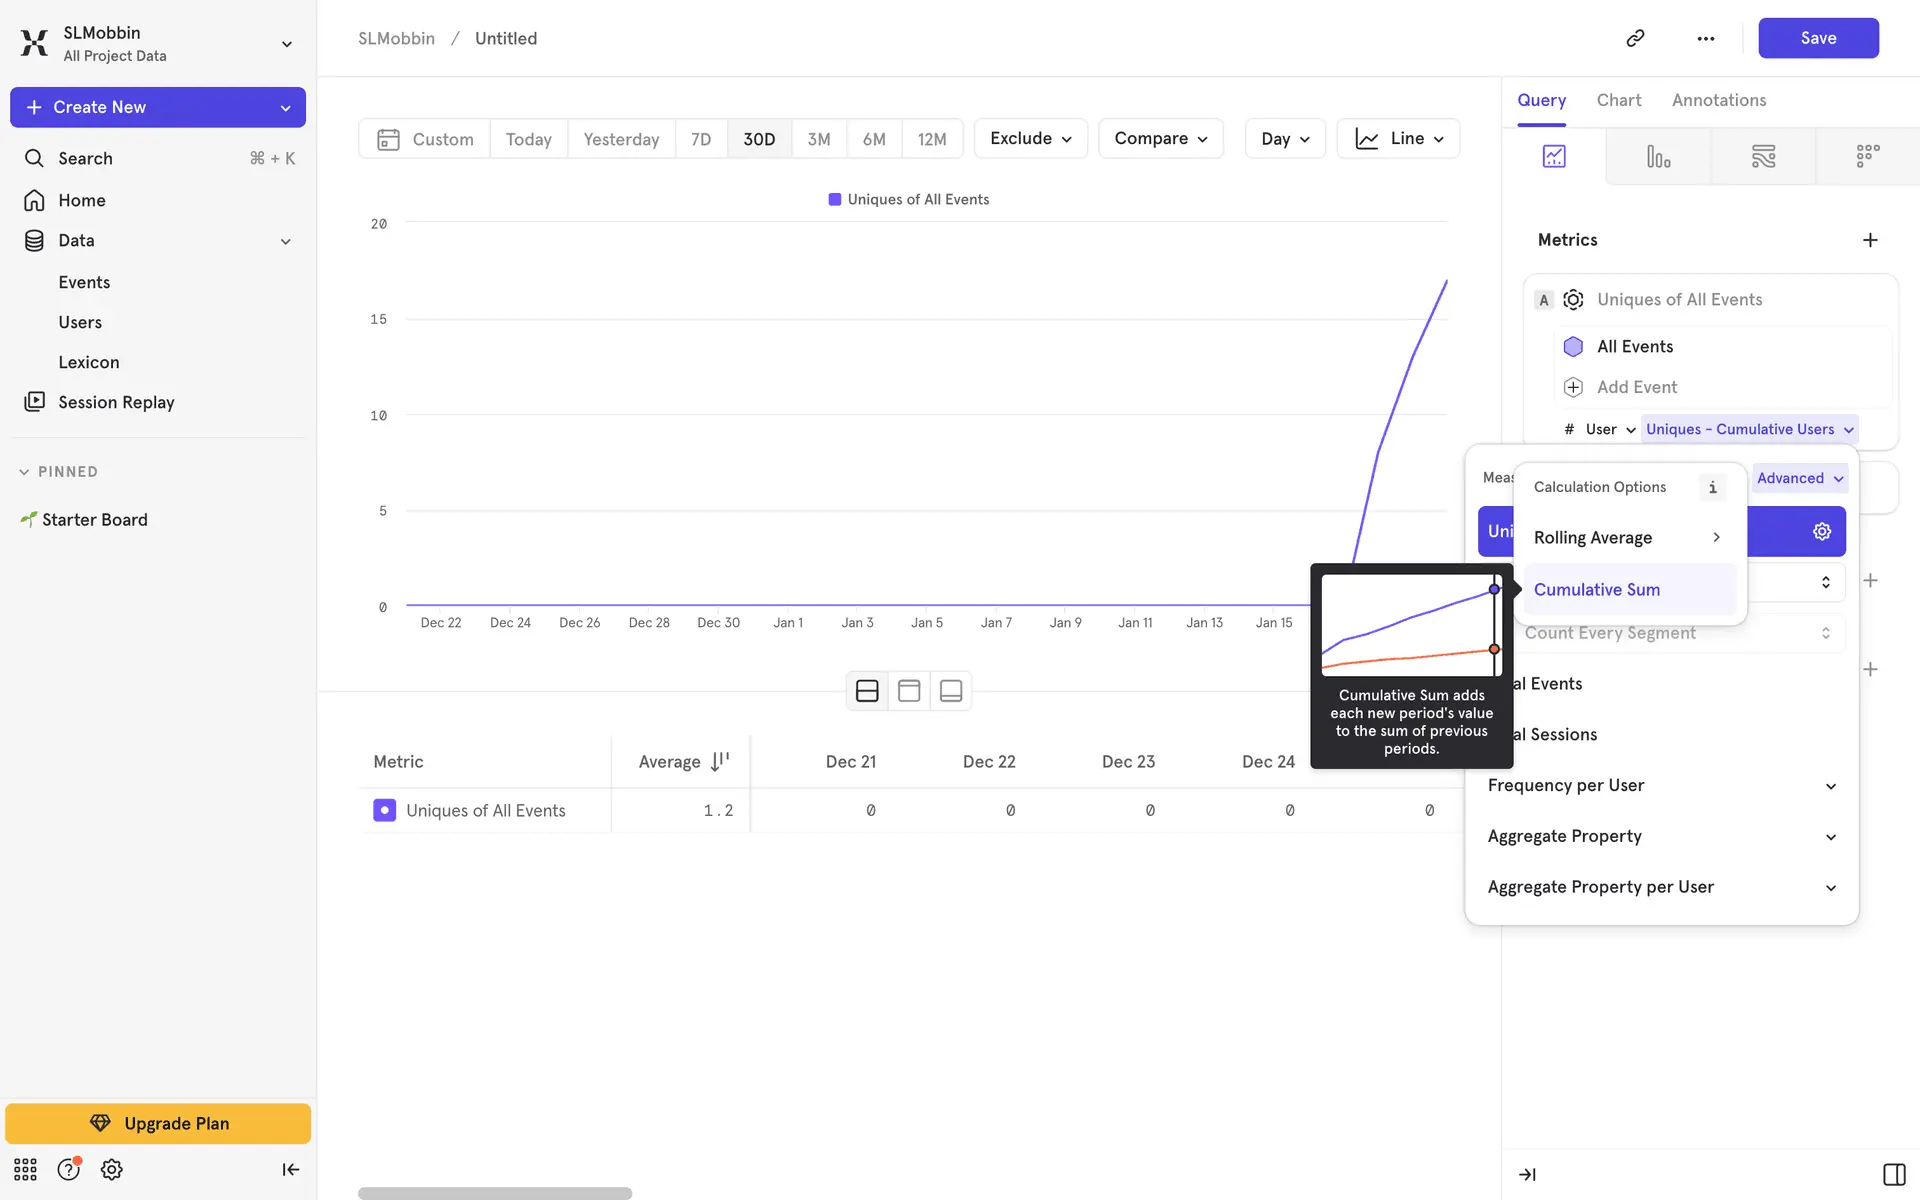Click the Calculation Options info icon
The width and height of the screenshot is (1920, 1200).
[1712, 487]
